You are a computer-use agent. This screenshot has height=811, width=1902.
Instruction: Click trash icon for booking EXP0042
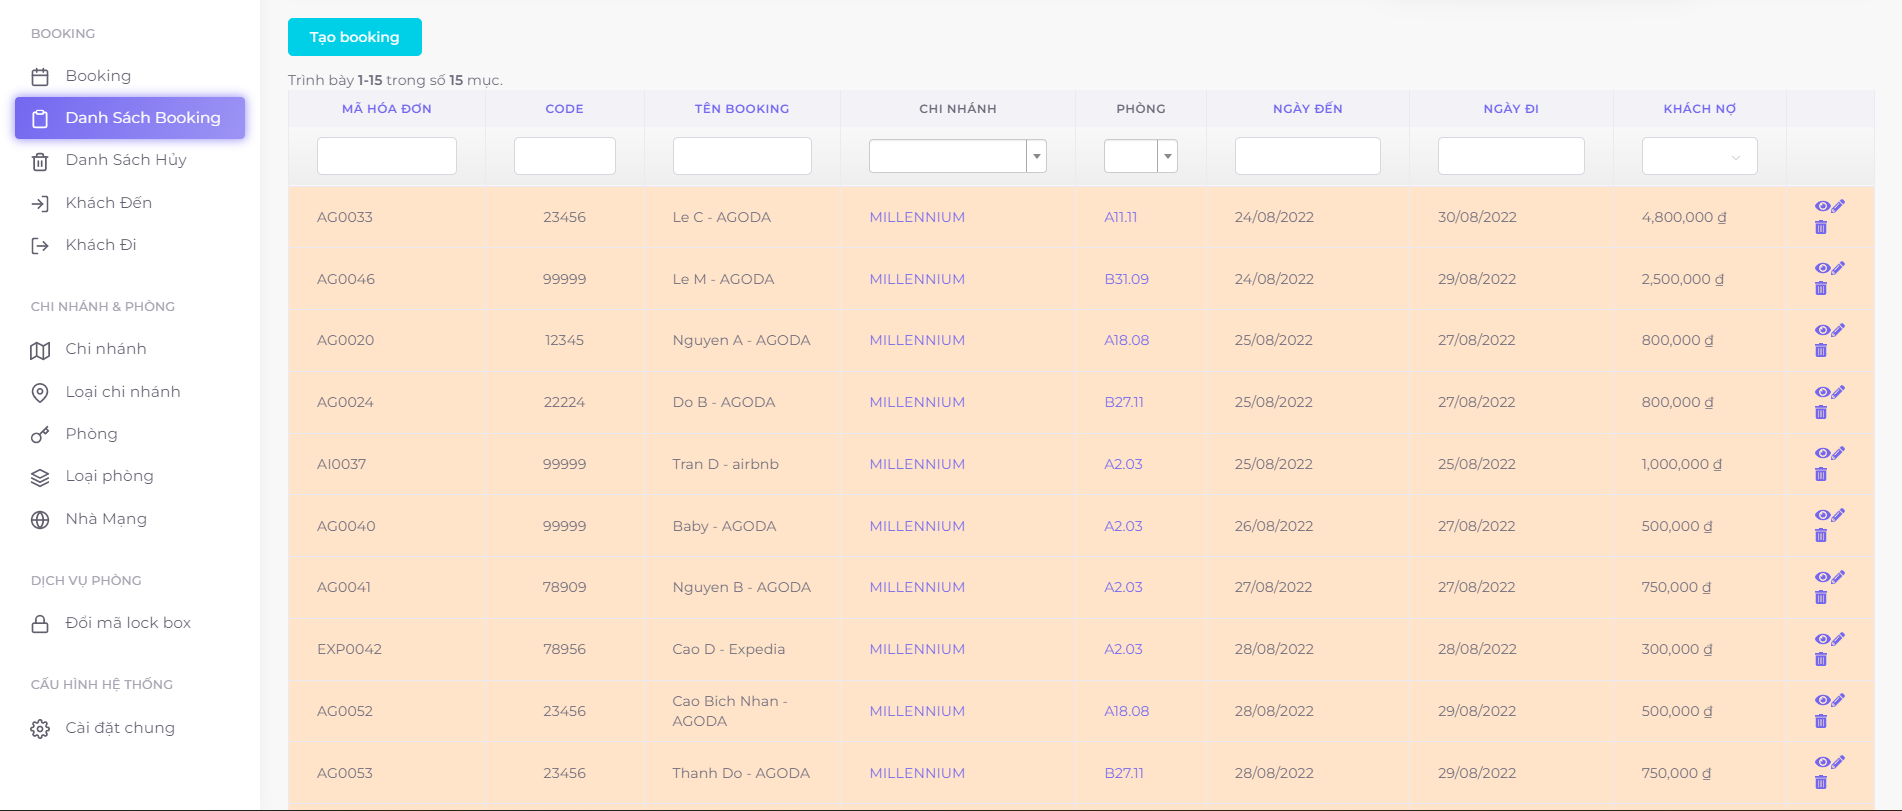pyautogui.click(x=1821, y=659)
